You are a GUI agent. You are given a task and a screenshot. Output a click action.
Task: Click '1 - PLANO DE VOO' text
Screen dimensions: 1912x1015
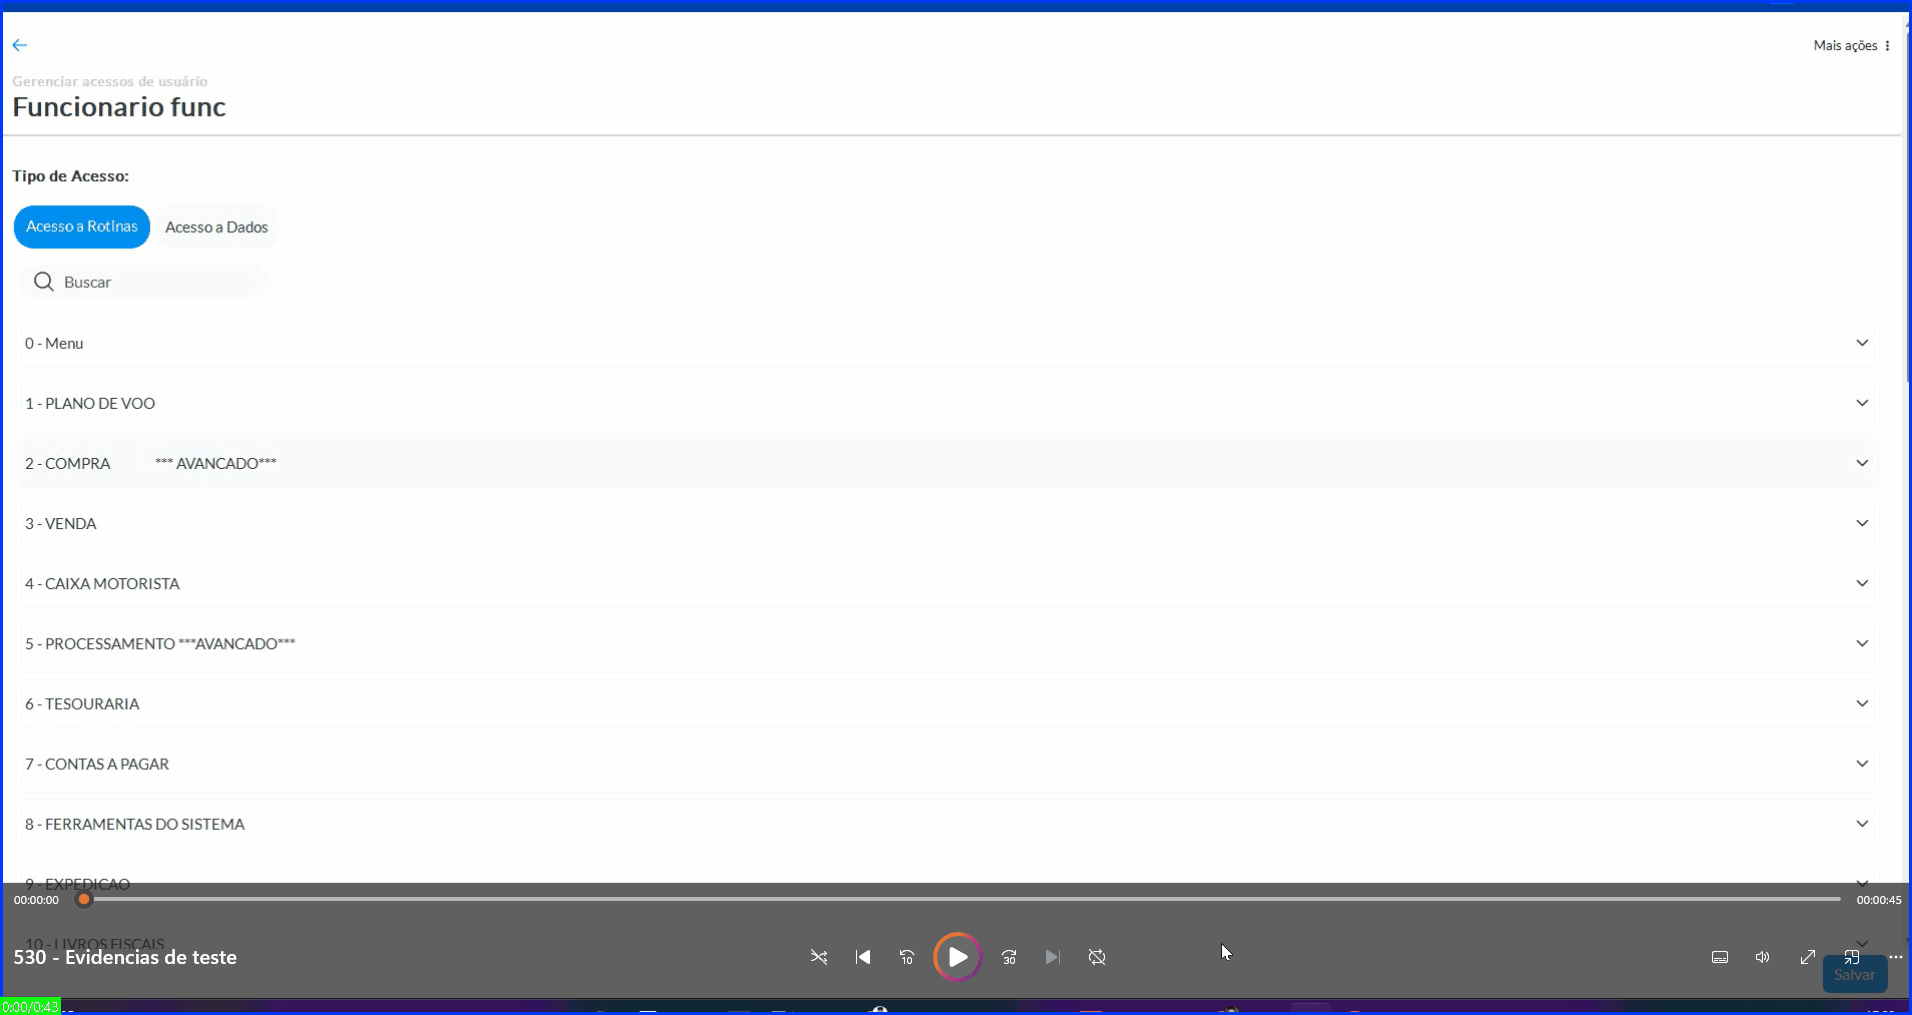pyautogui.click(x=90, y=403)
